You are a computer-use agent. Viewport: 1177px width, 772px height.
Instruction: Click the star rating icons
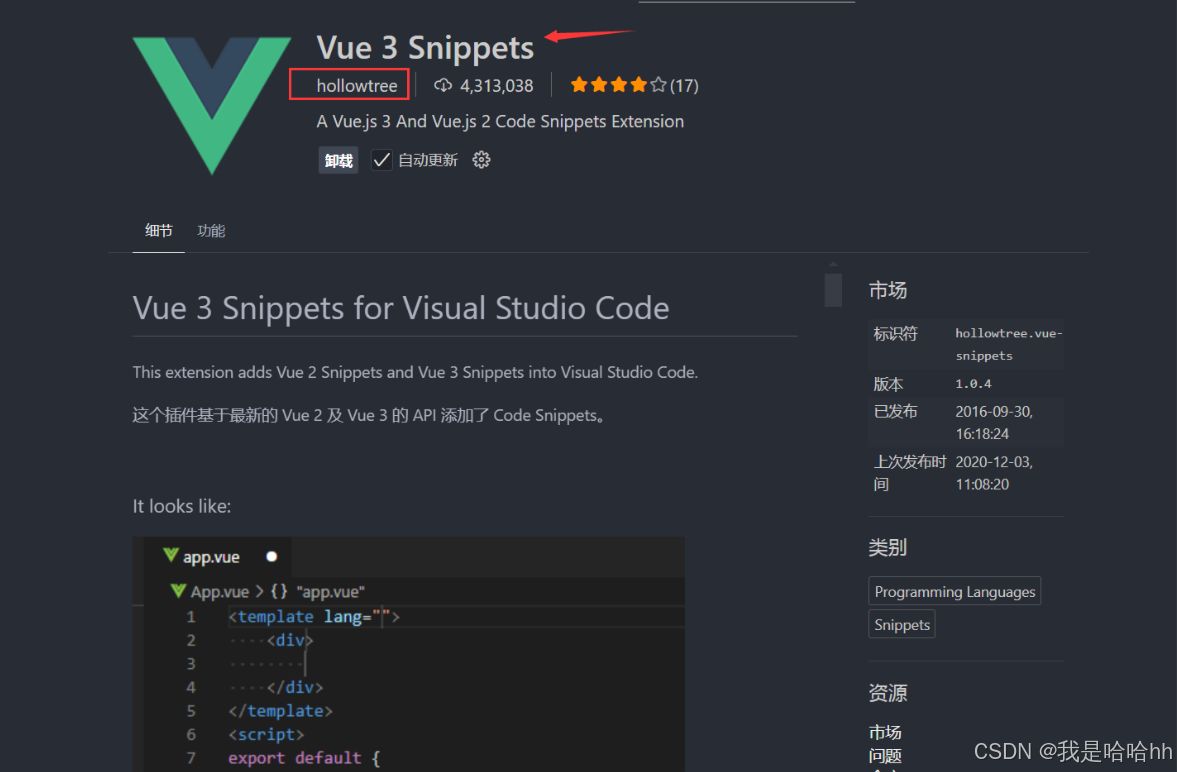[x=618, y=85]
